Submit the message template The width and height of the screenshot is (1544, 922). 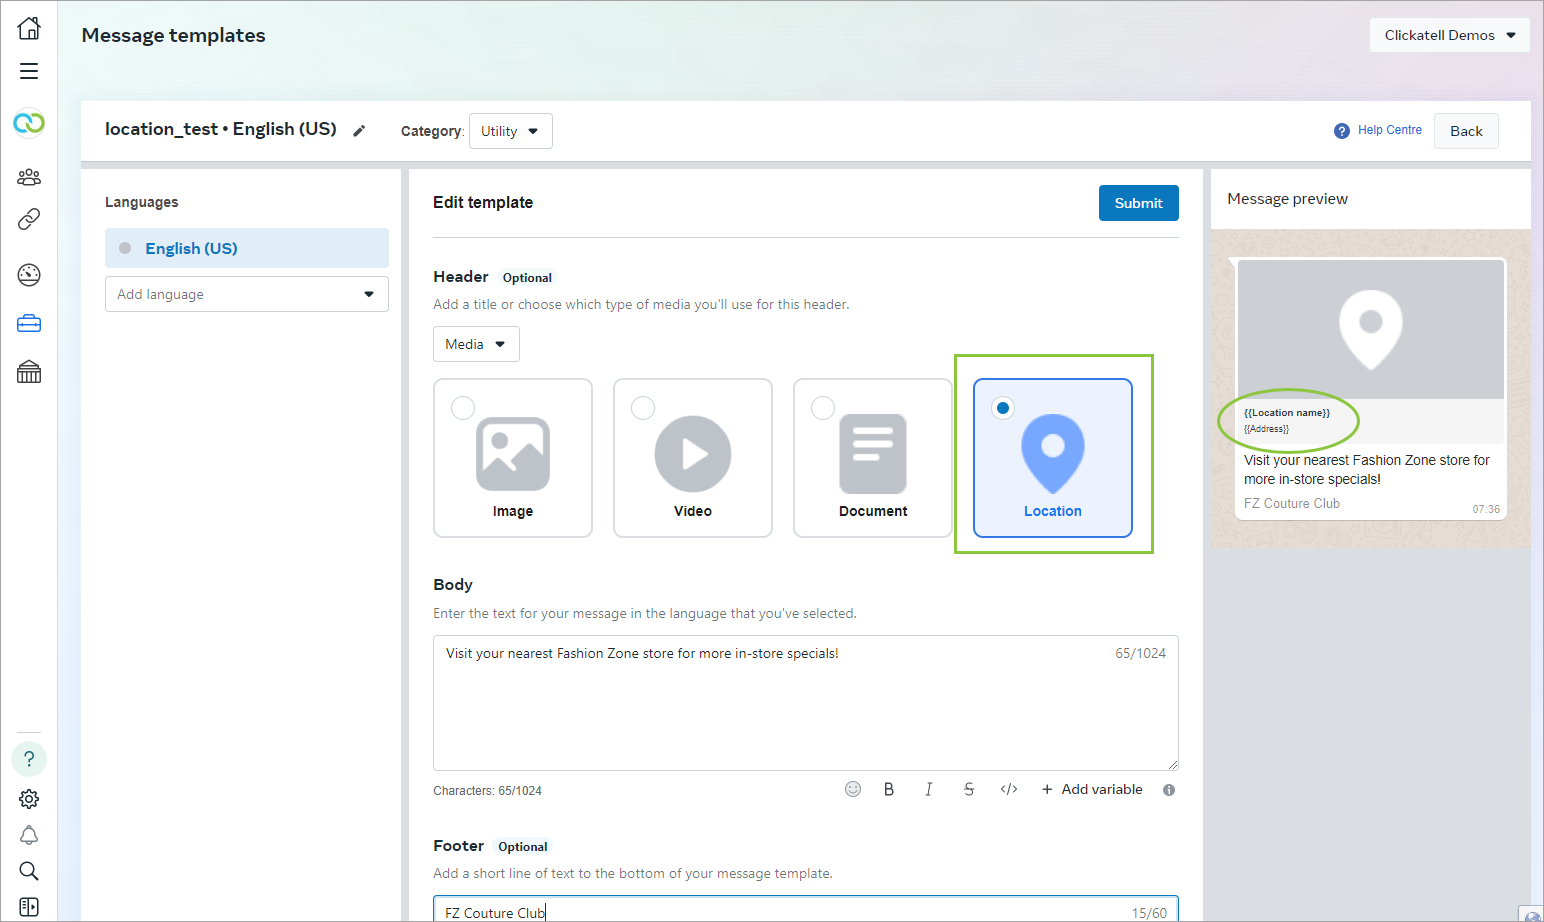1138,202
